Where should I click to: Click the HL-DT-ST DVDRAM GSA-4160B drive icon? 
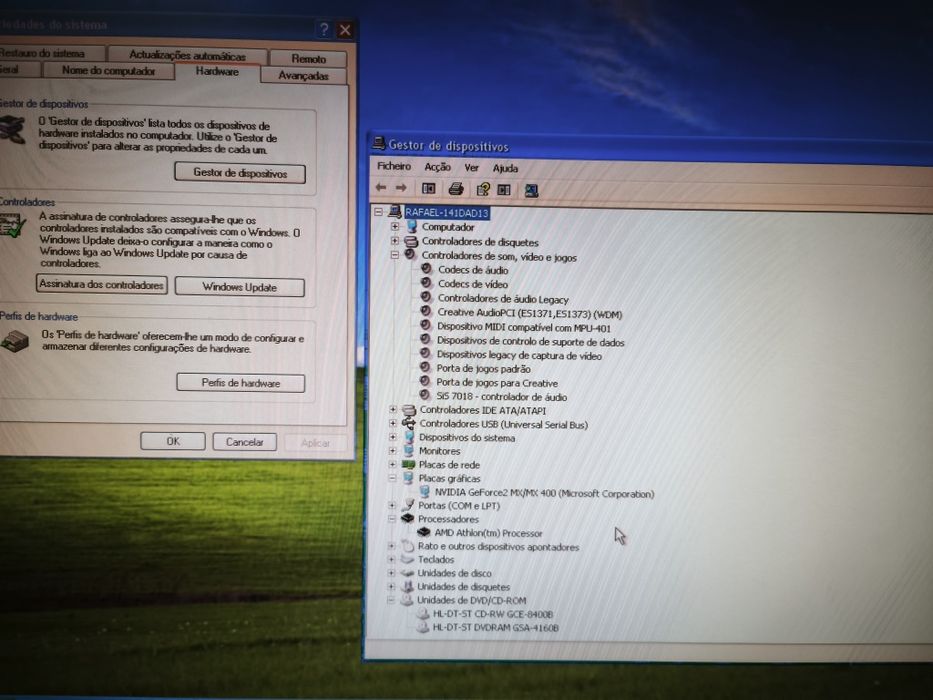click(422, 627)
